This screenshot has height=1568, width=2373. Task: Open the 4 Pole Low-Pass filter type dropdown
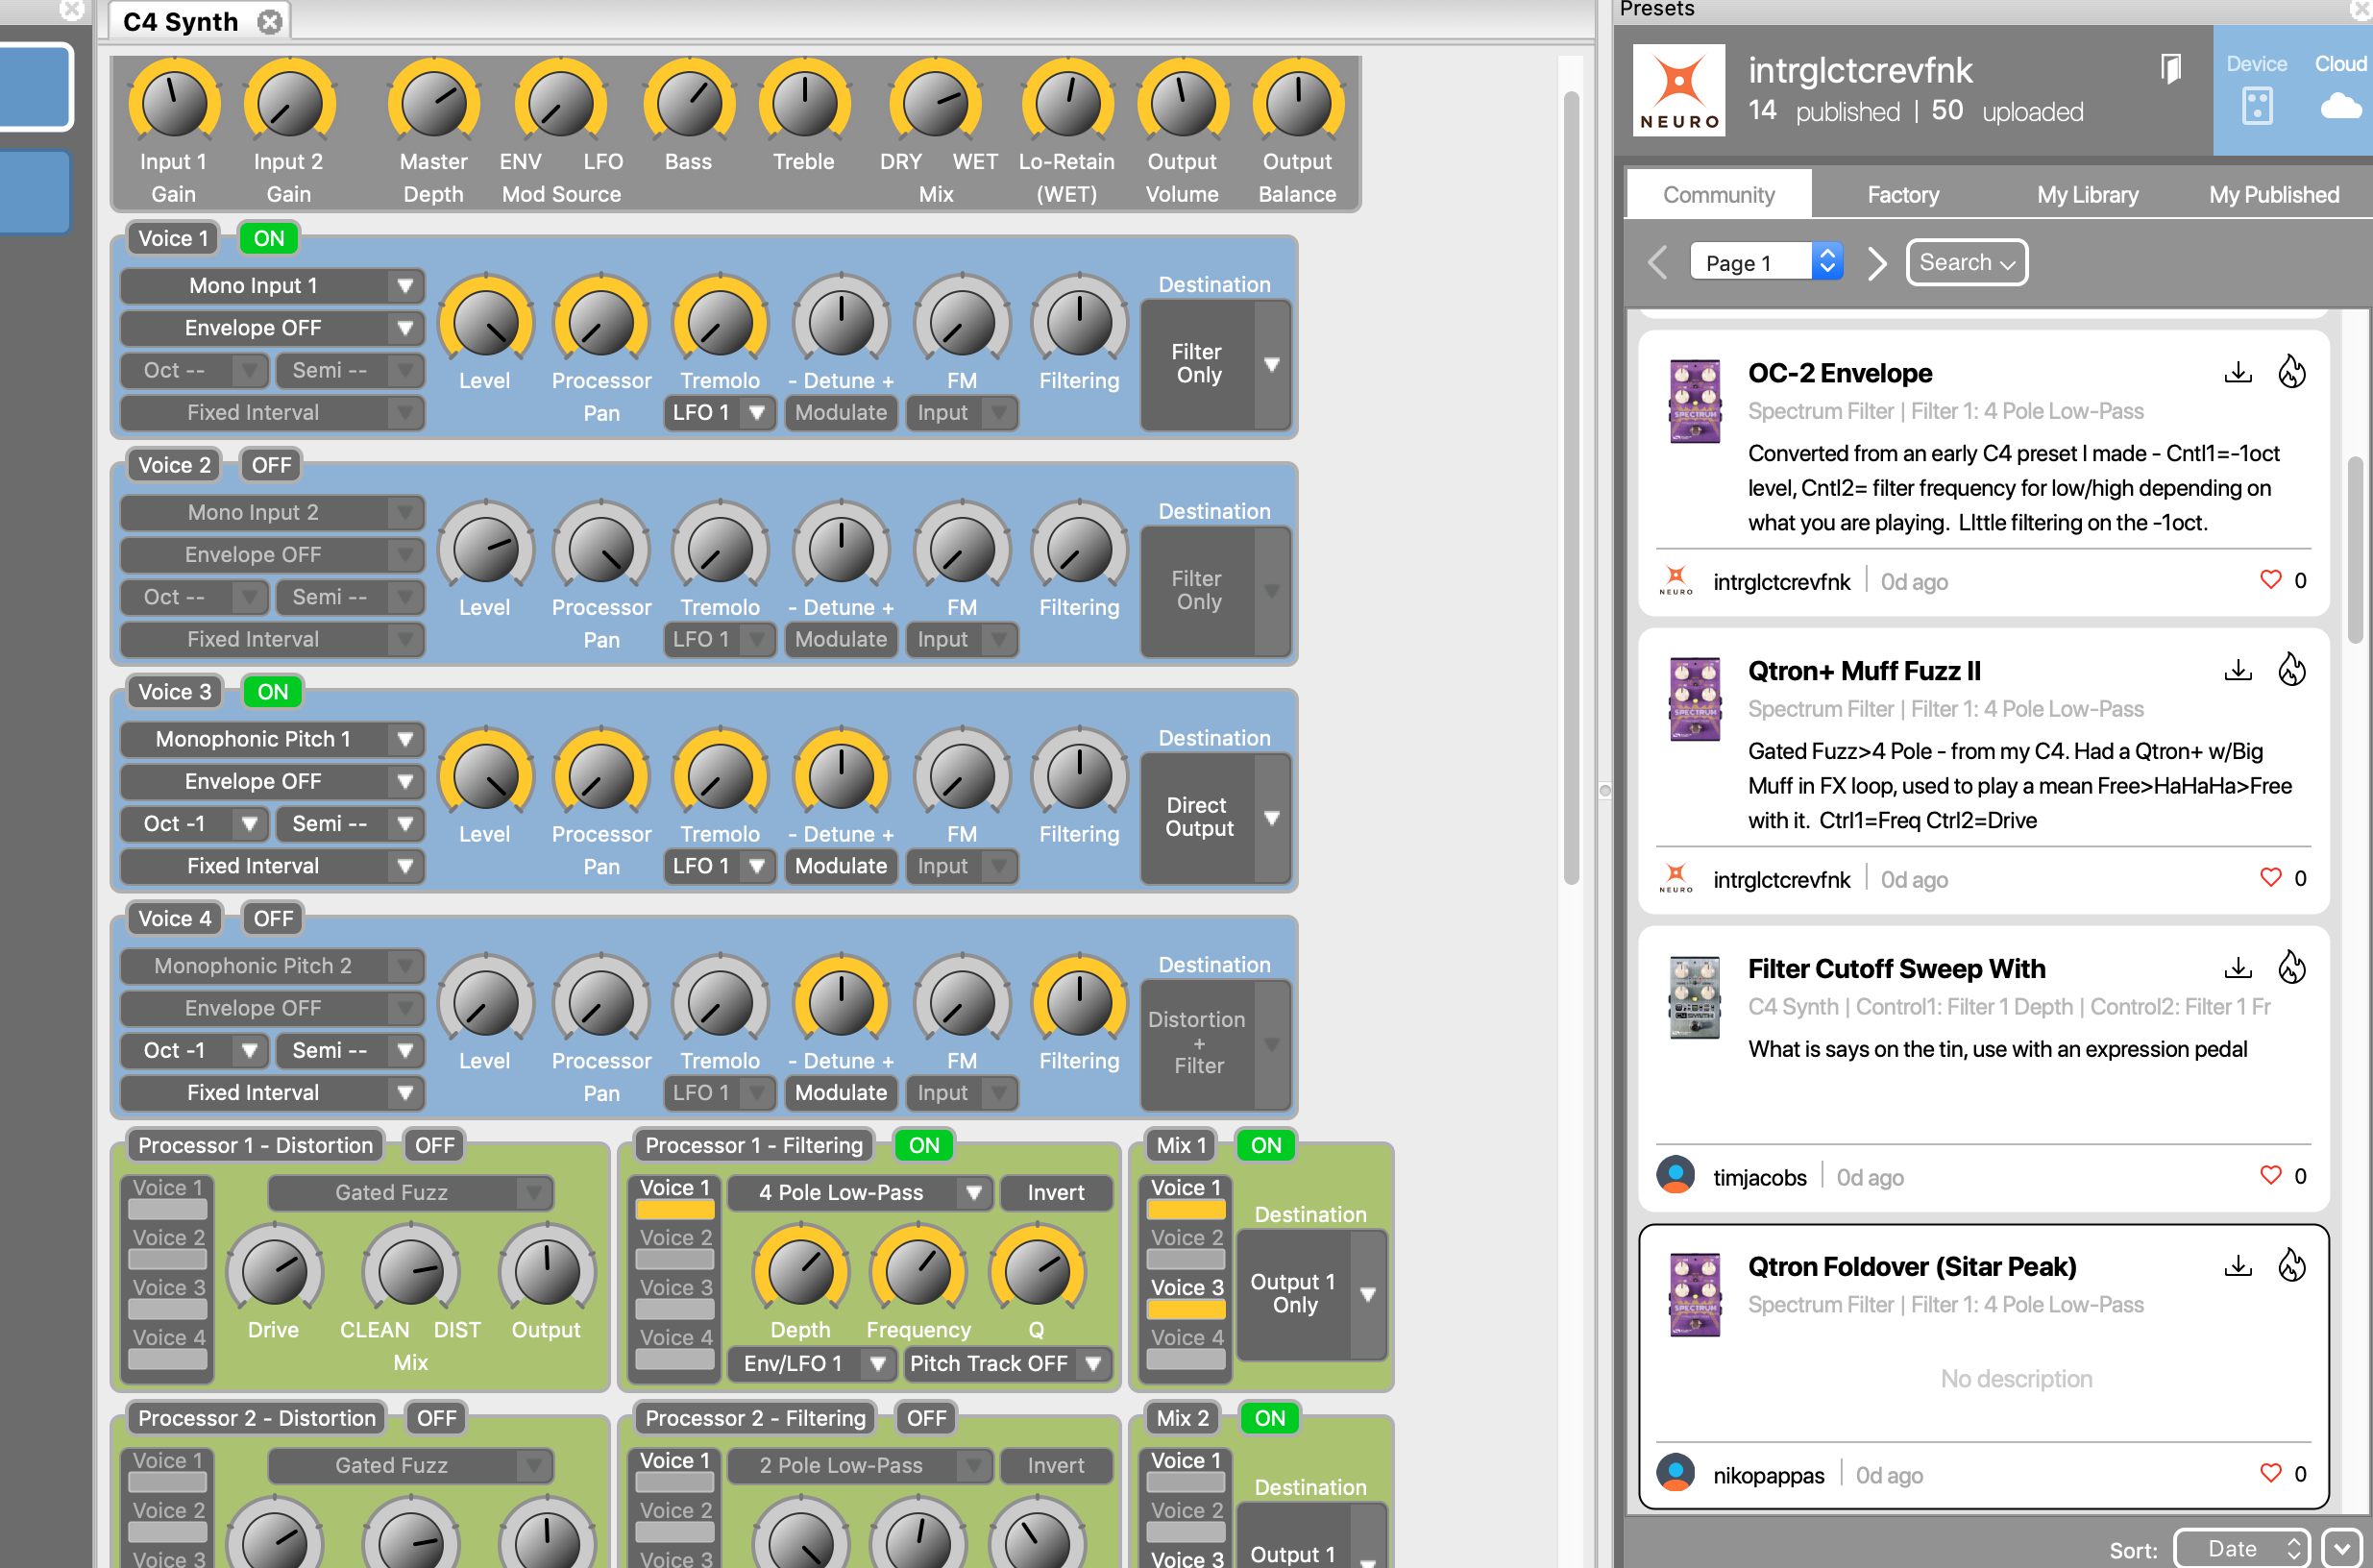pyautogui.click(x=859, y=1193)
